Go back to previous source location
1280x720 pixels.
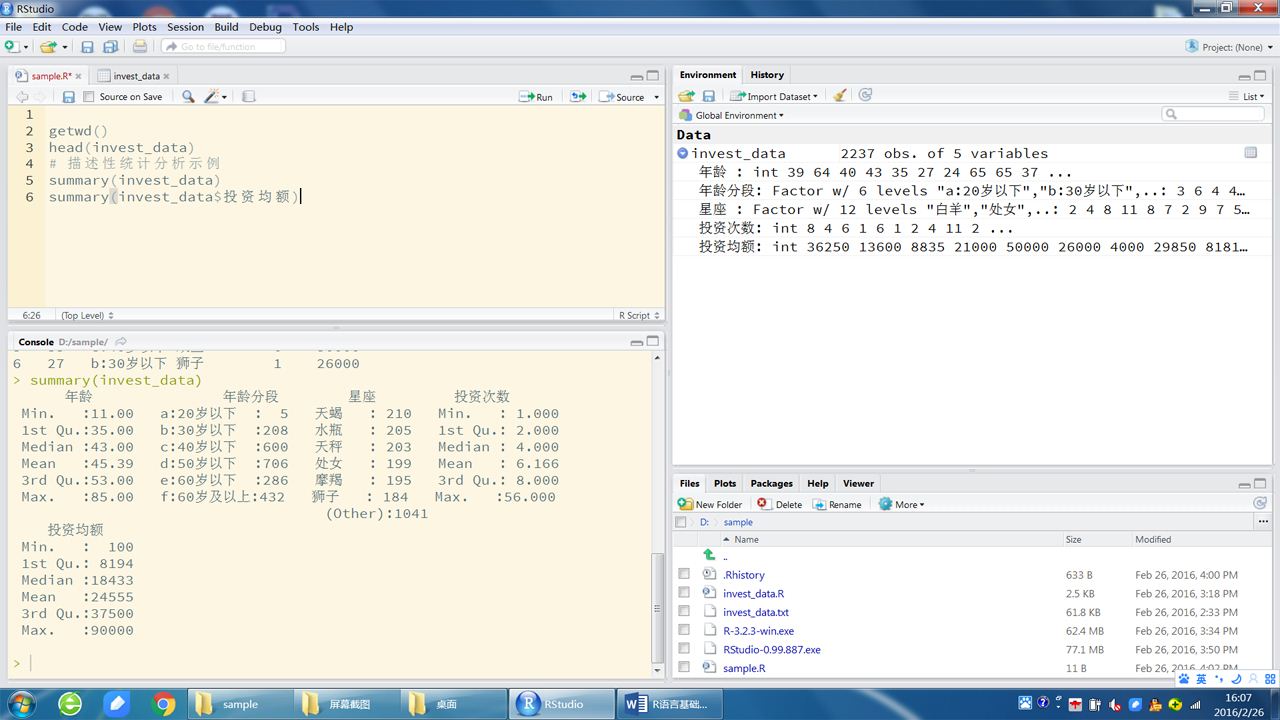22,97
